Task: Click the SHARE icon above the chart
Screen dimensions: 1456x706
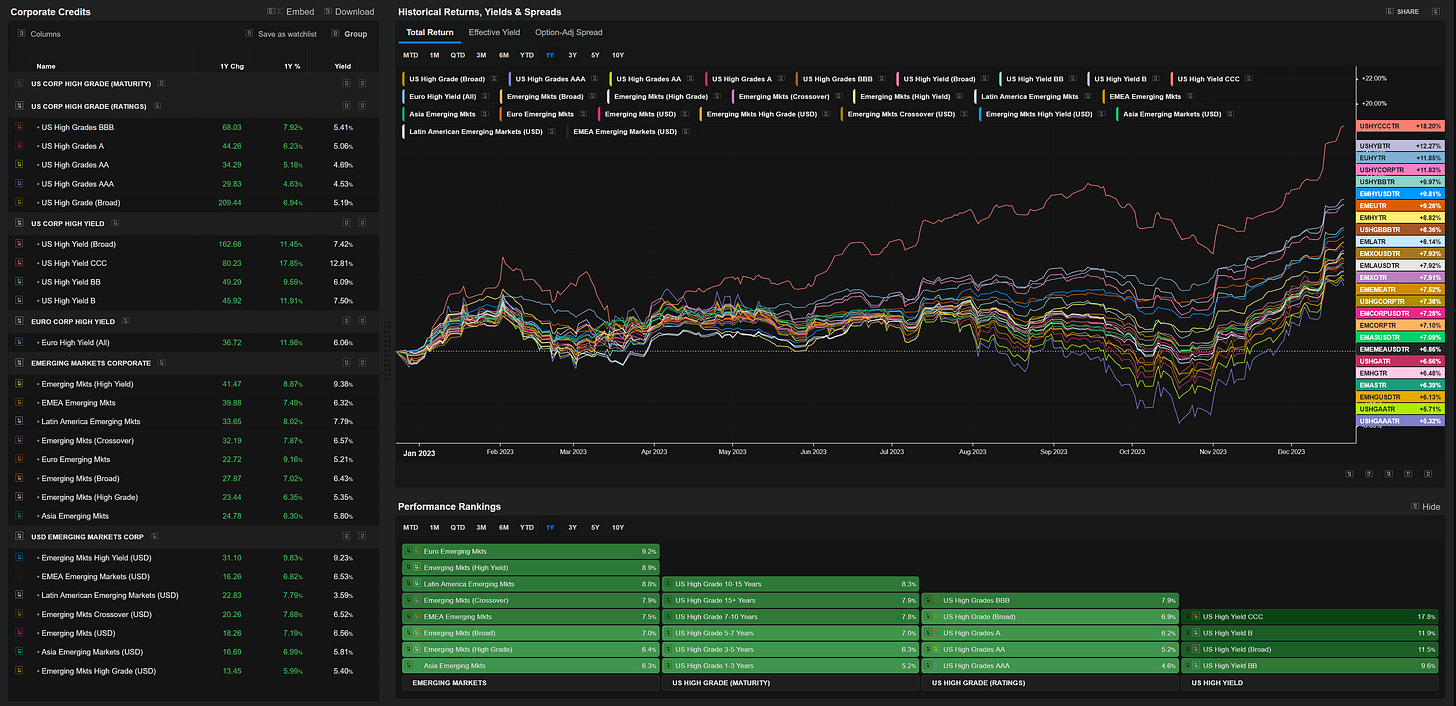Action: [x=1389, y=12]
